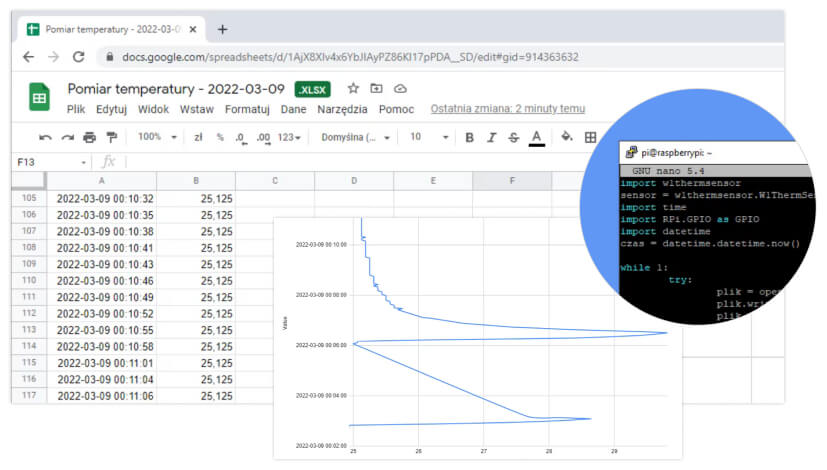This screenshot has width=827, height=470.
Task: Open the Wstaw menu
Action: click(197, 109)
